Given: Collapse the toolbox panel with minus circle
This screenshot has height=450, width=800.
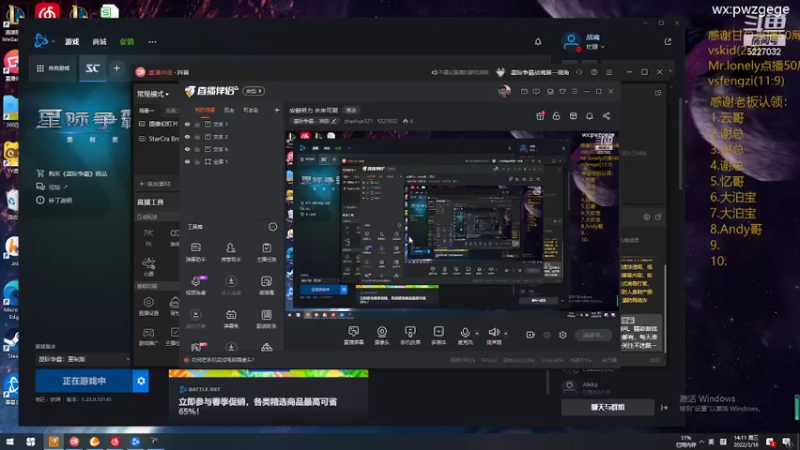Looking at the screenshot, I should coord(272,227).
